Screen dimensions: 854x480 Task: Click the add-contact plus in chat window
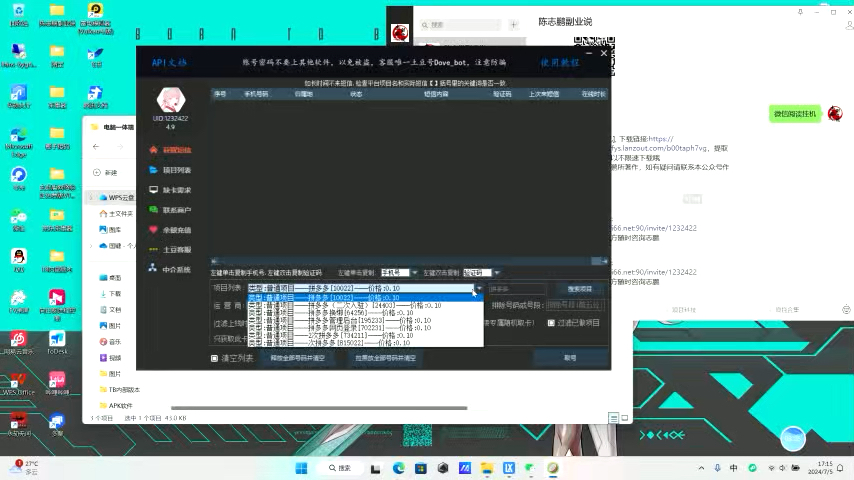[513, 25]
